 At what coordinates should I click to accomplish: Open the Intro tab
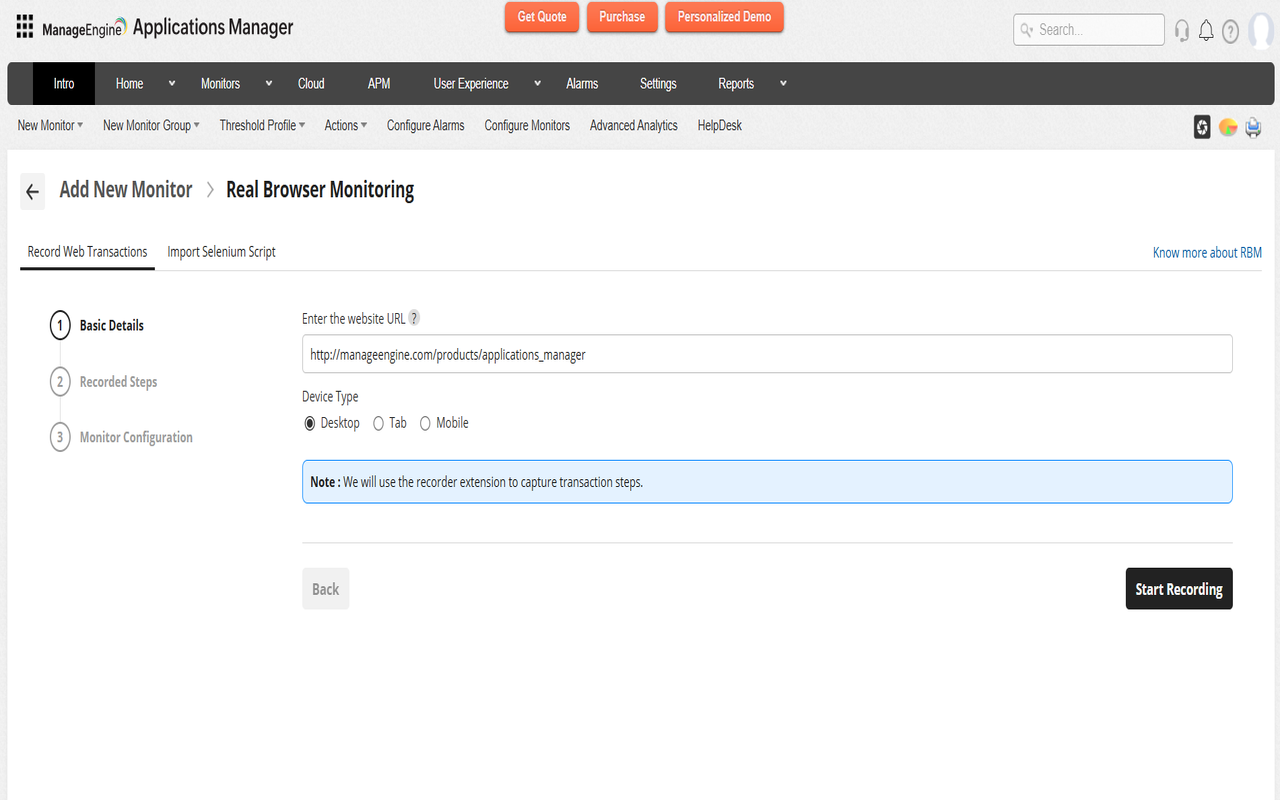64,83
